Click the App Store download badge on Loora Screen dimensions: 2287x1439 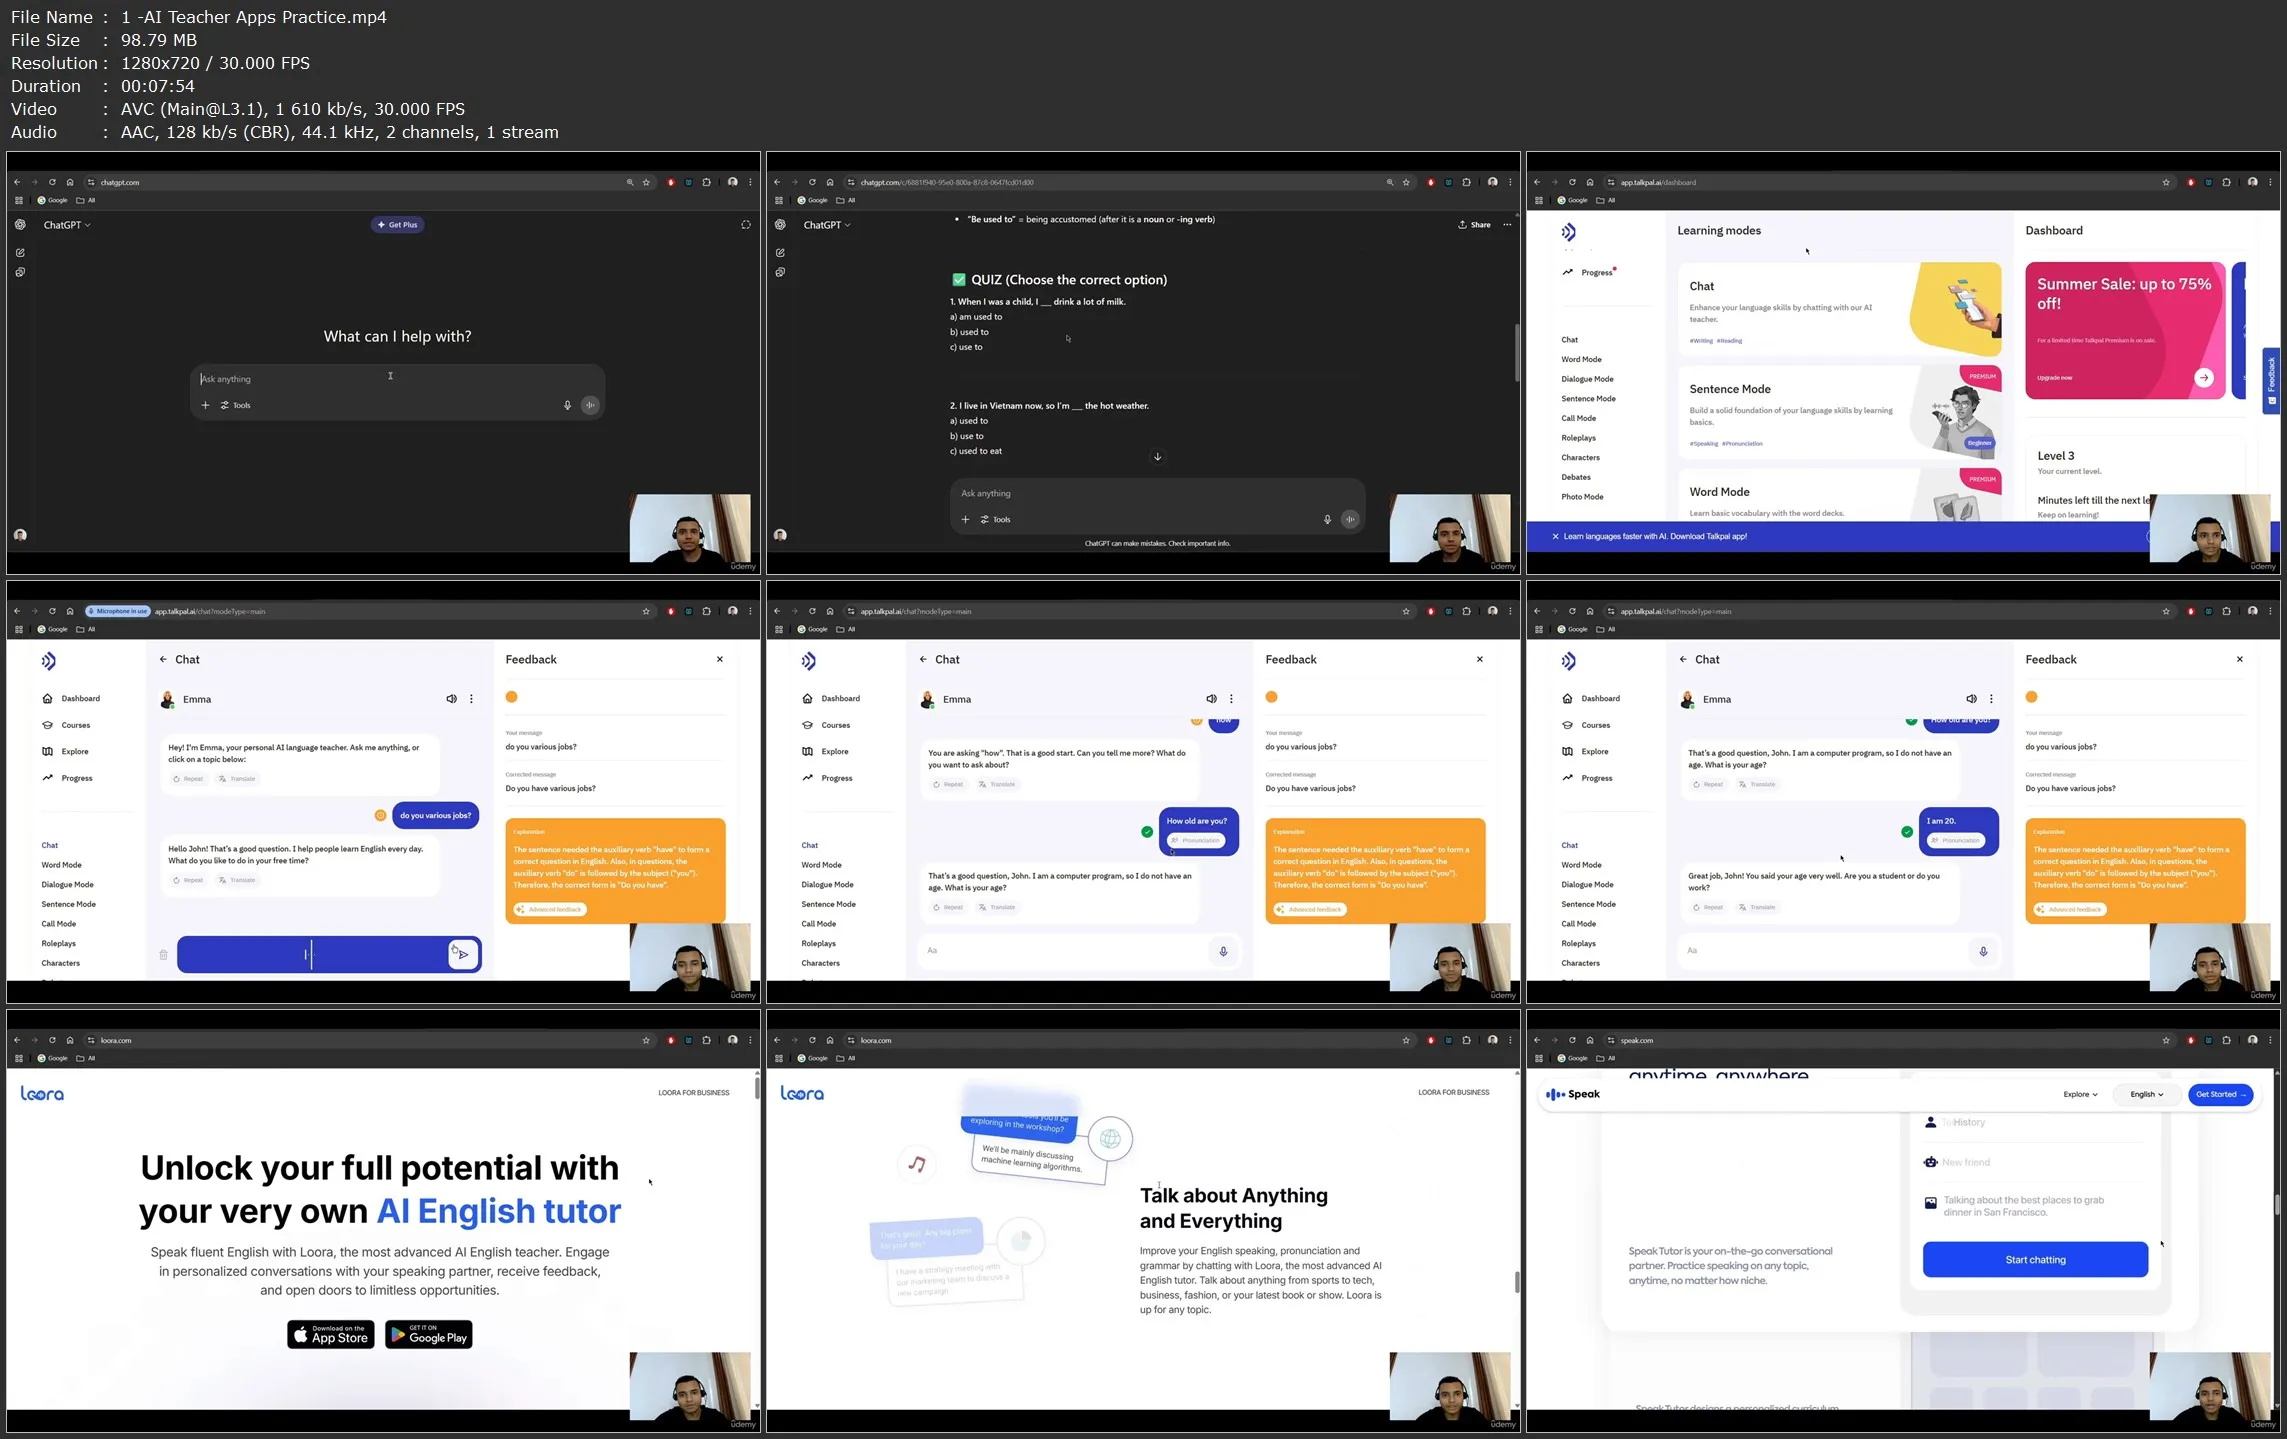tap(331, 1335)
